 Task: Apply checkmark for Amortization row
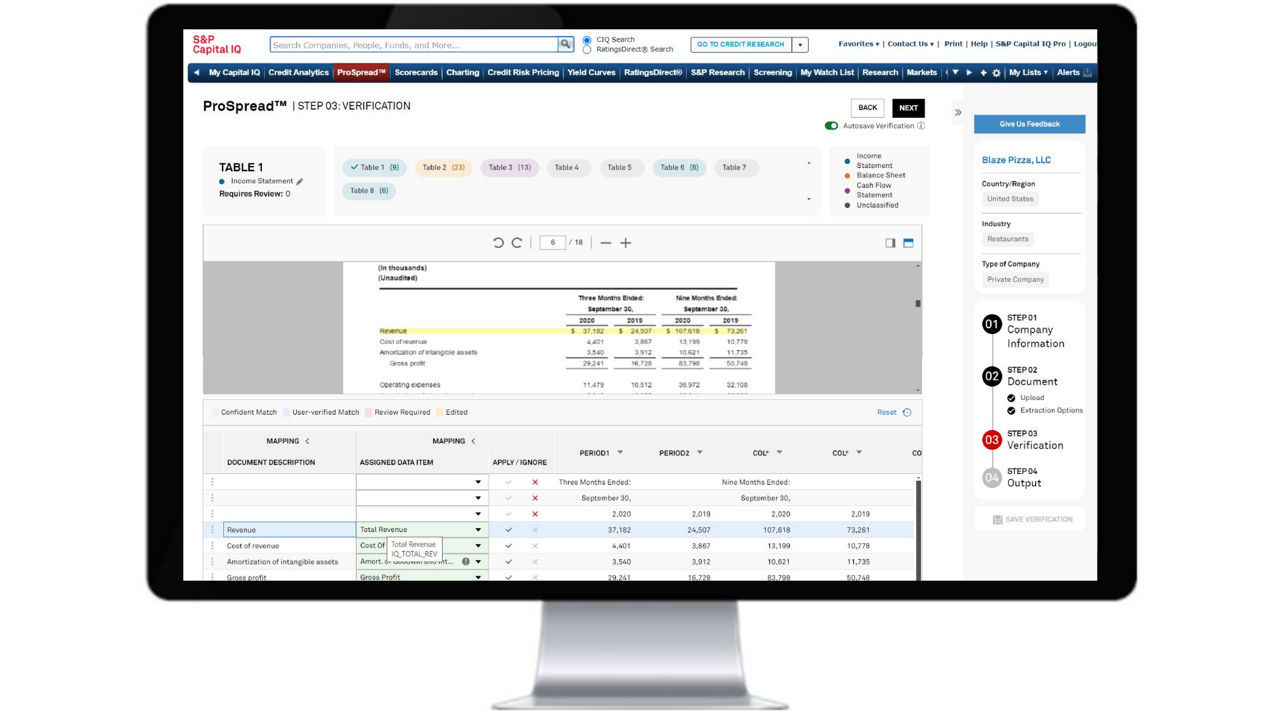click(x=508, y=562)
